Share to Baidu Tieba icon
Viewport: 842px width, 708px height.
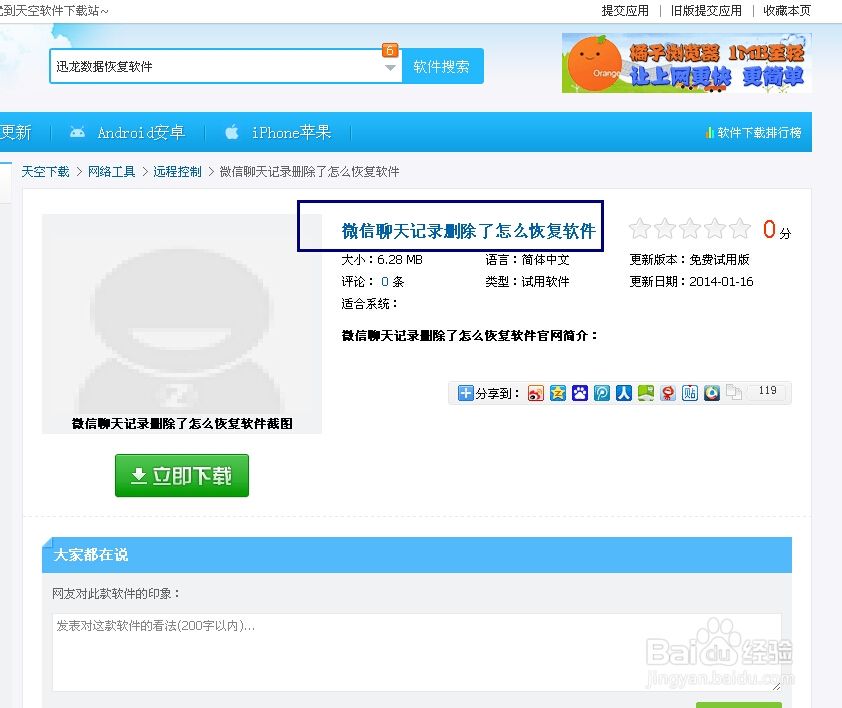pyautogui.click(x=689, y=393)
